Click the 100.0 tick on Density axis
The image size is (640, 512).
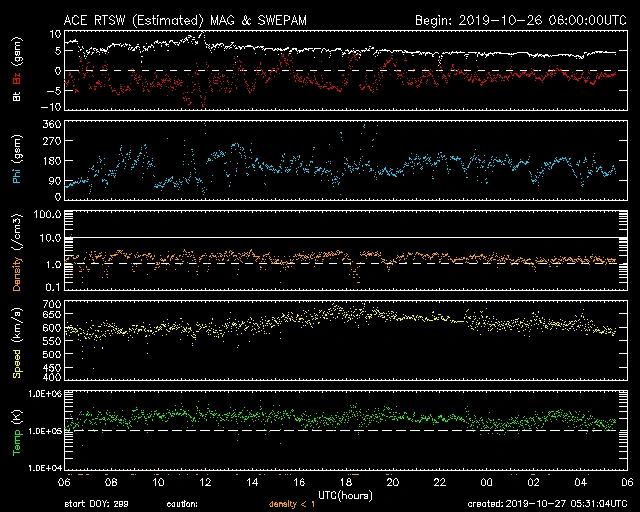point(48,215)
